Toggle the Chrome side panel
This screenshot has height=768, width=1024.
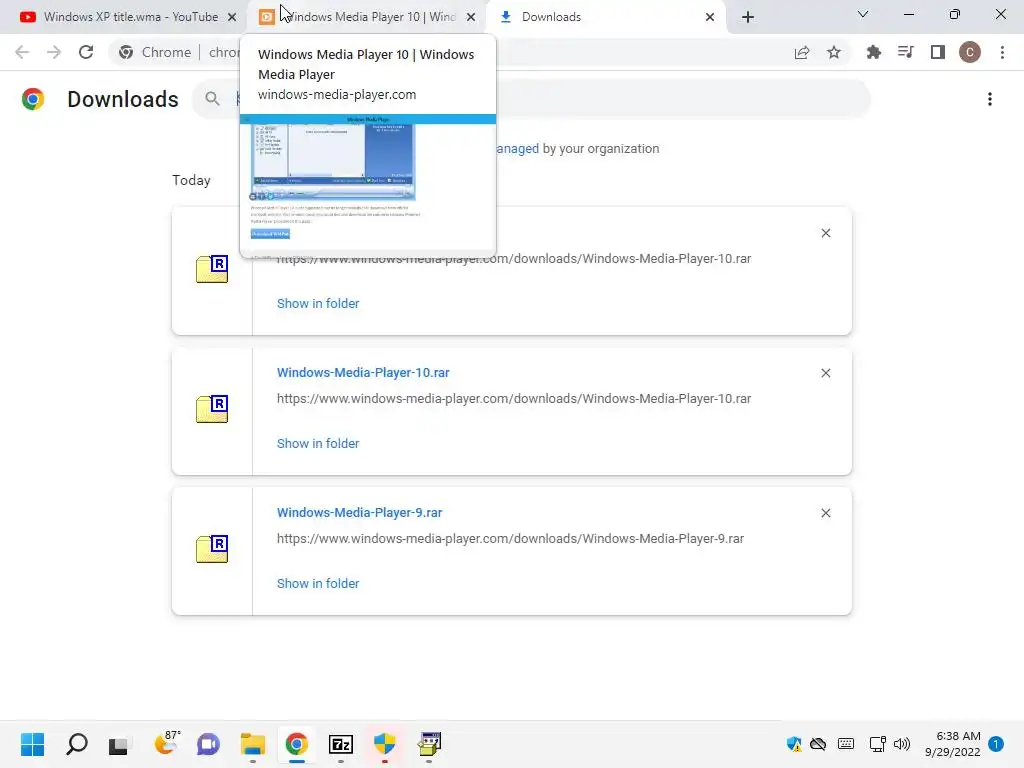[938, 52]
